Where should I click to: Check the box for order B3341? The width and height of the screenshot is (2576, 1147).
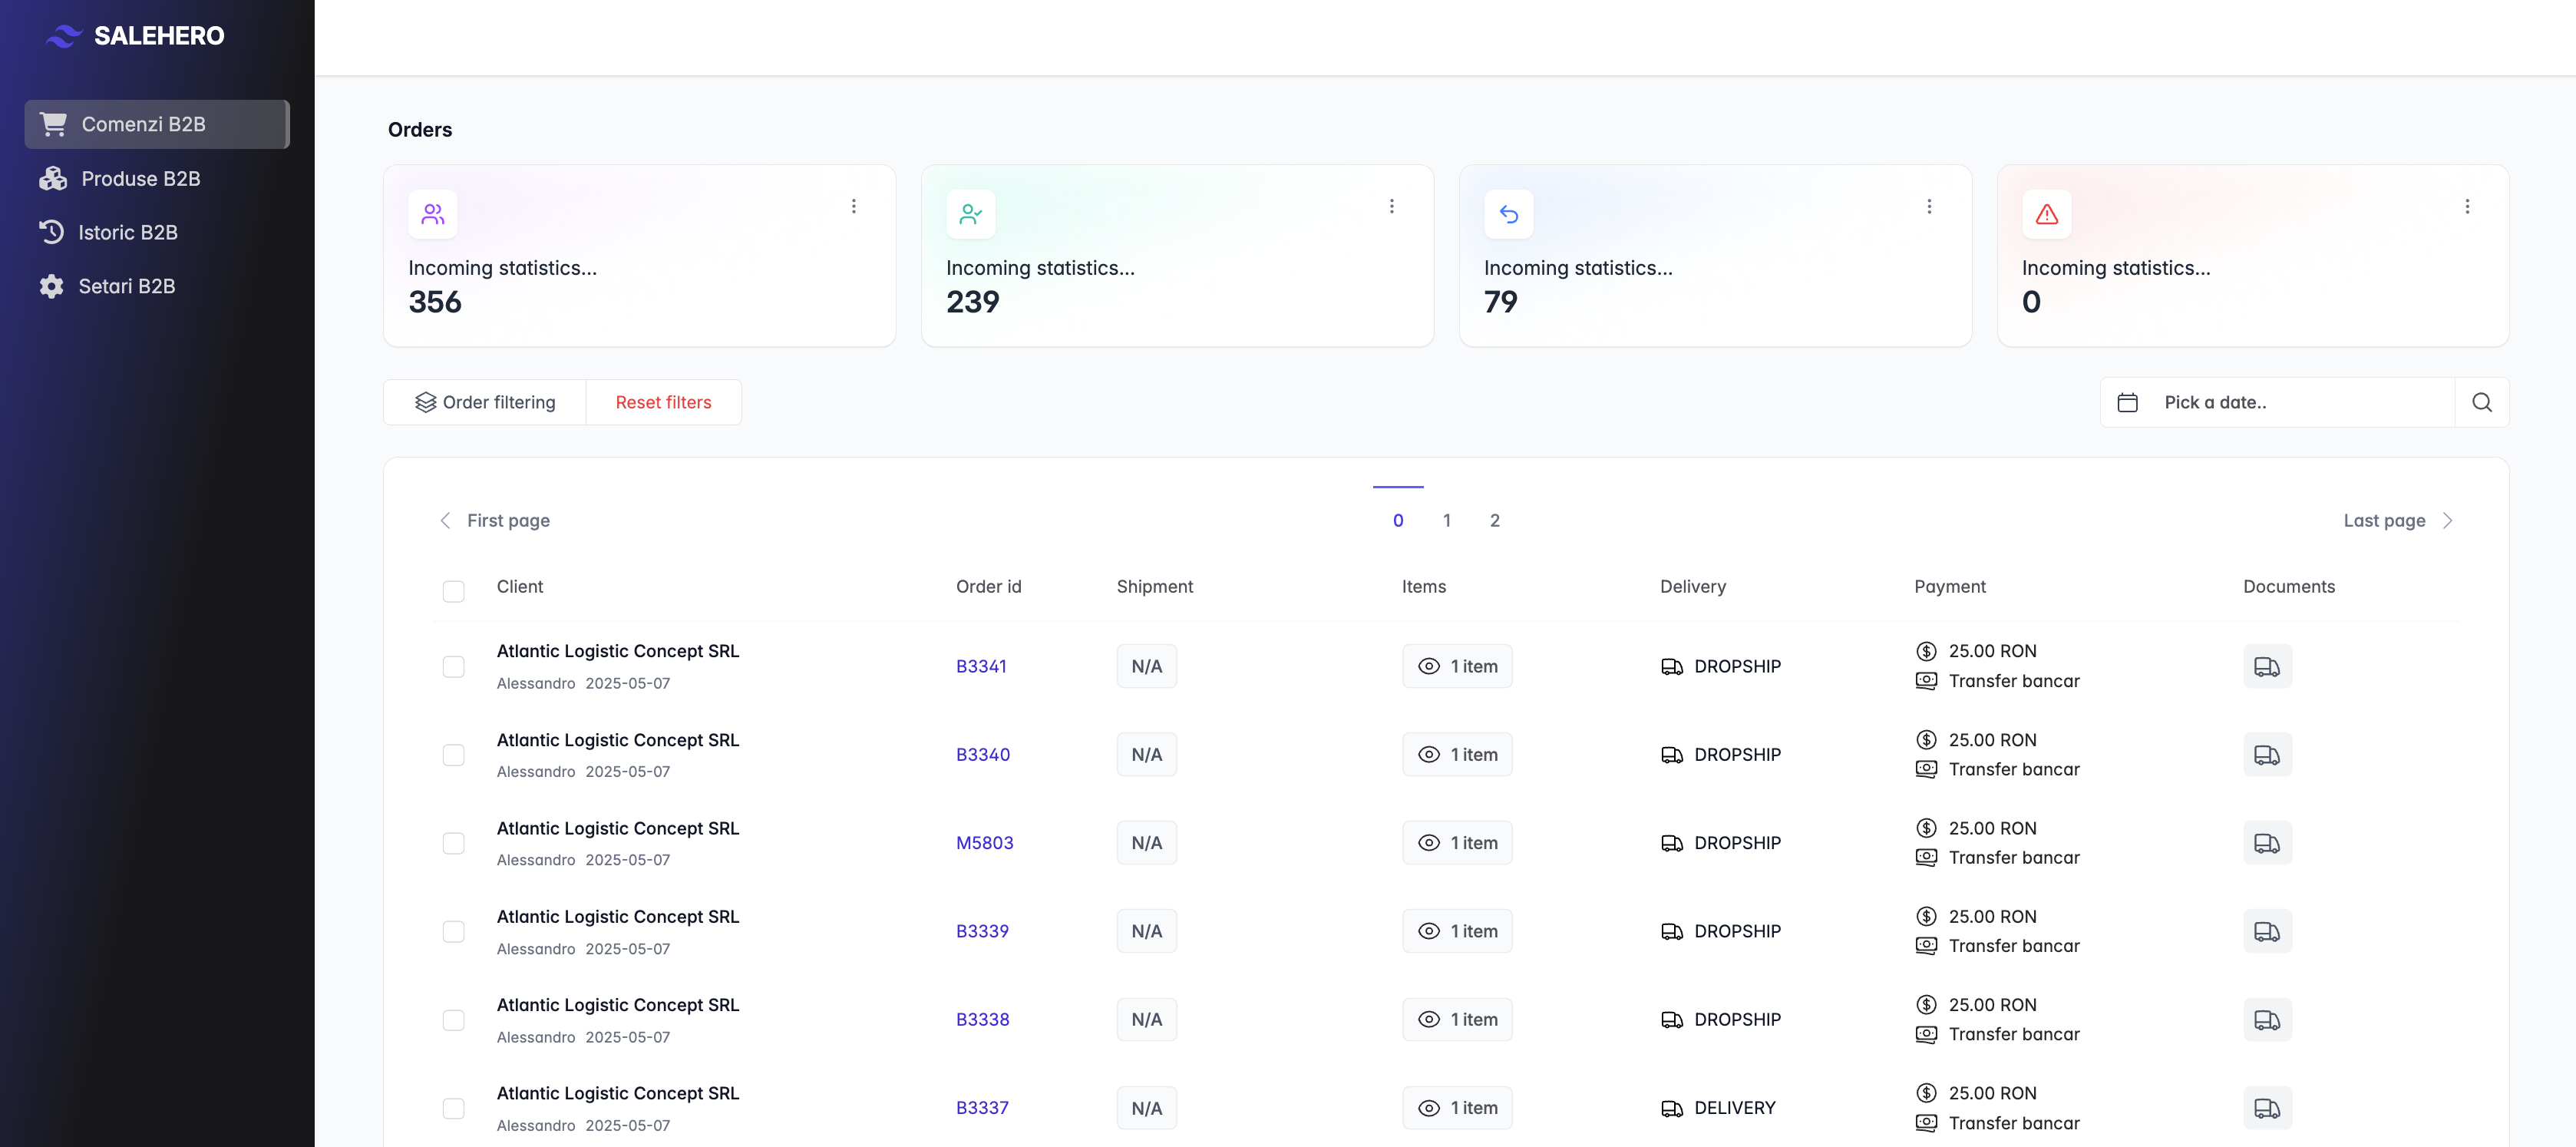click(453, 666)
